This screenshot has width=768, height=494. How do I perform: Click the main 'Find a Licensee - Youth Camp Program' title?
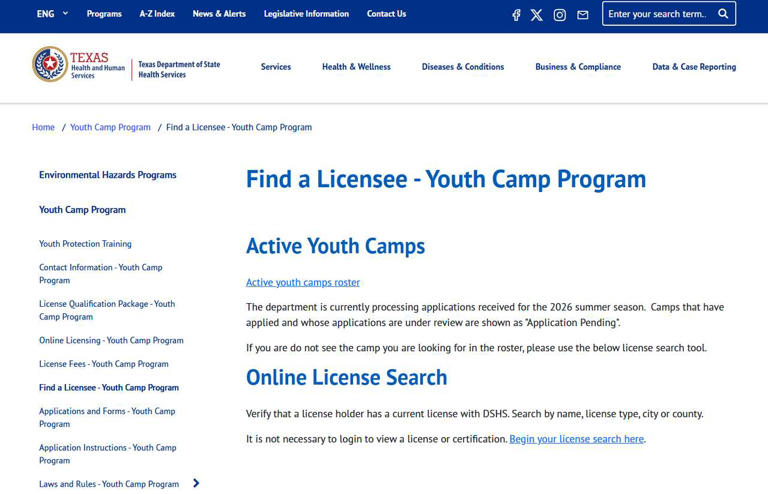point(446,179)
